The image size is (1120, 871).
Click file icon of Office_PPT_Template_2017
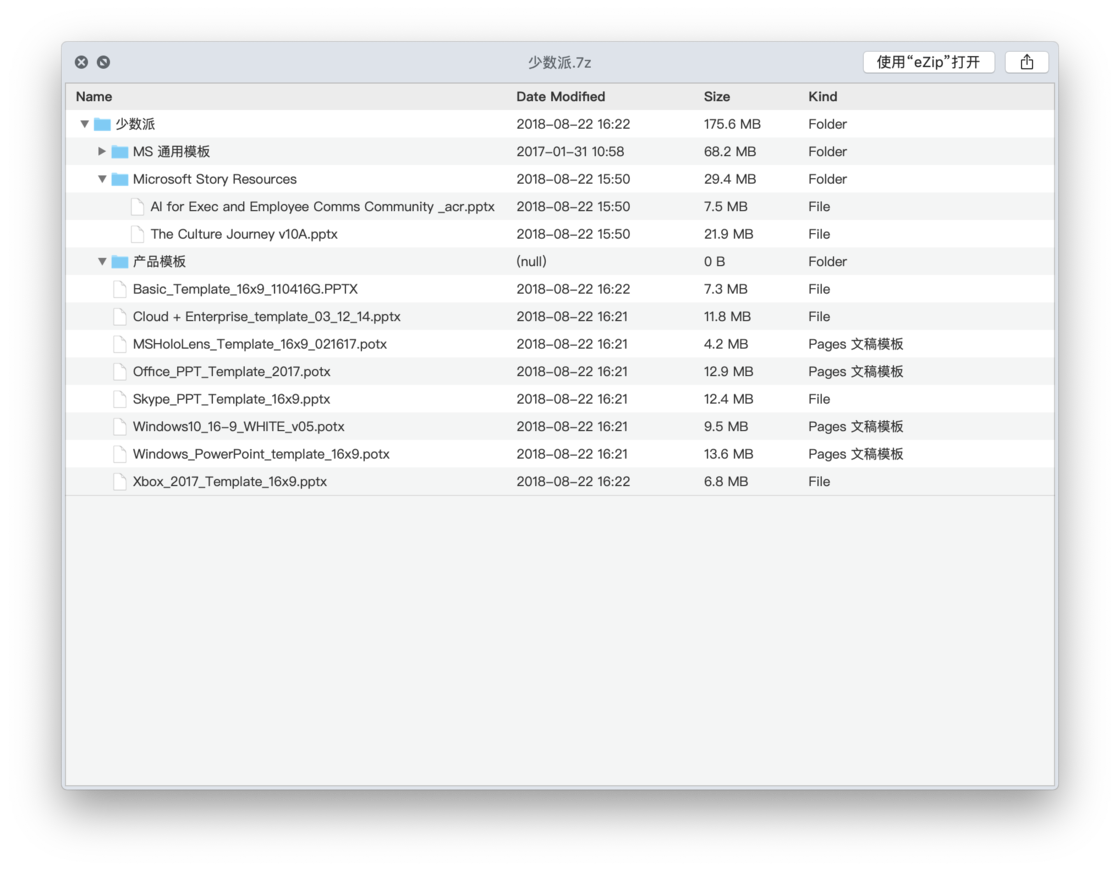(x=120, y=372)
